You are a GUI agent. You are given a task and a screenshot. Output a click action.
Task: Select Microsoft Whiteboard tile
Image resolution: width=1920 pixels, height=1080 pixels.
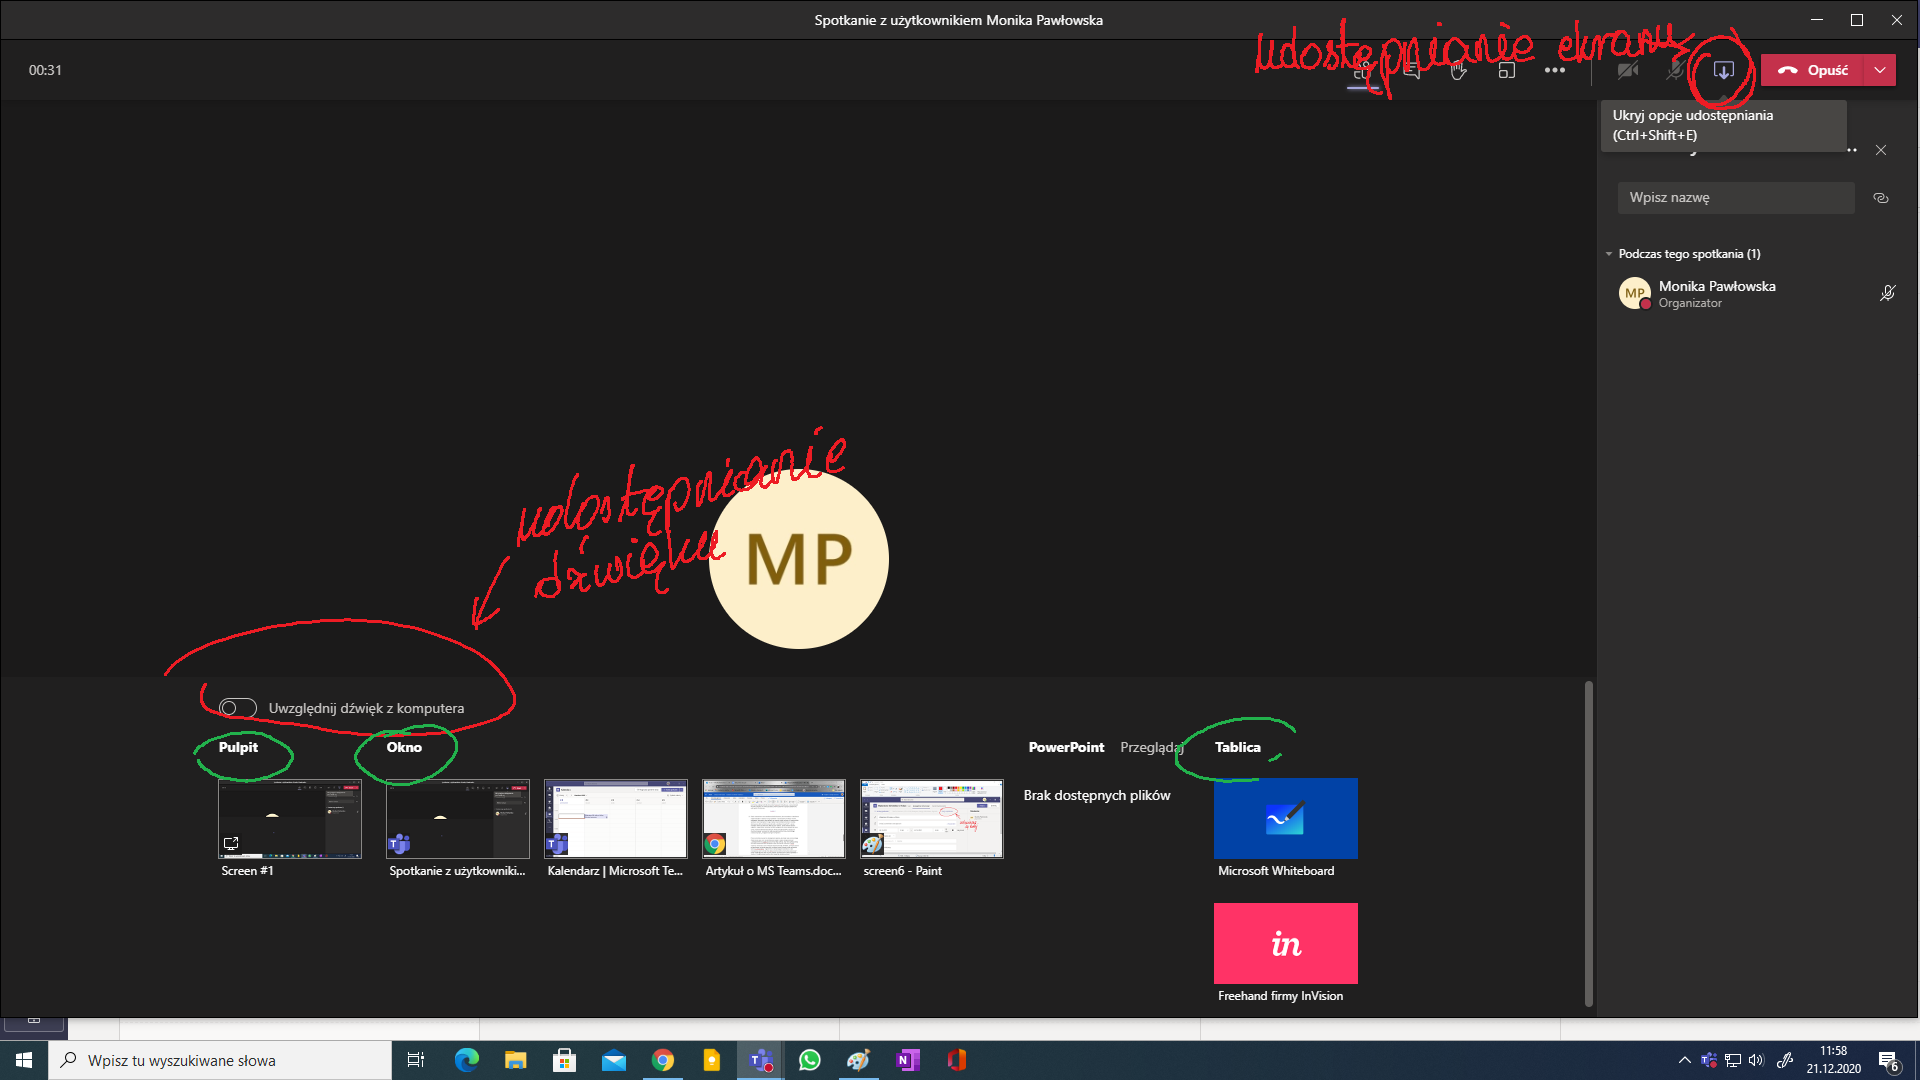point(1285,819)
